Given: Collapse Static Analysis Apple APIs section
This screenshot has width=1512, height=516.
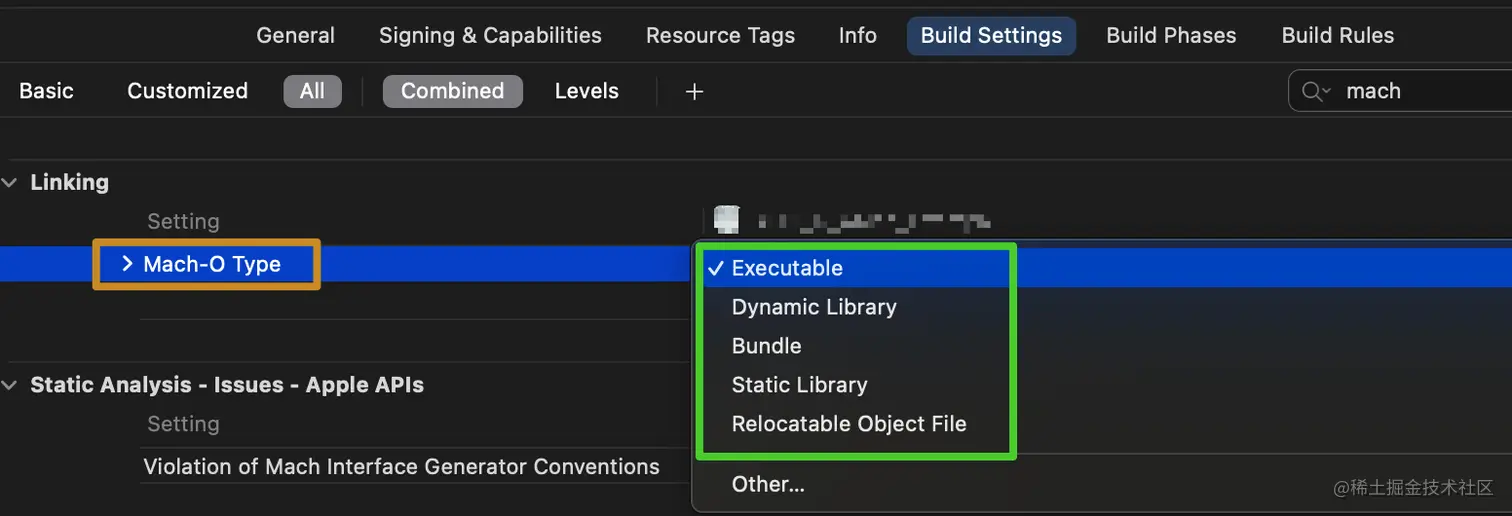Looking at the screenshot, I should coord(9,385).
